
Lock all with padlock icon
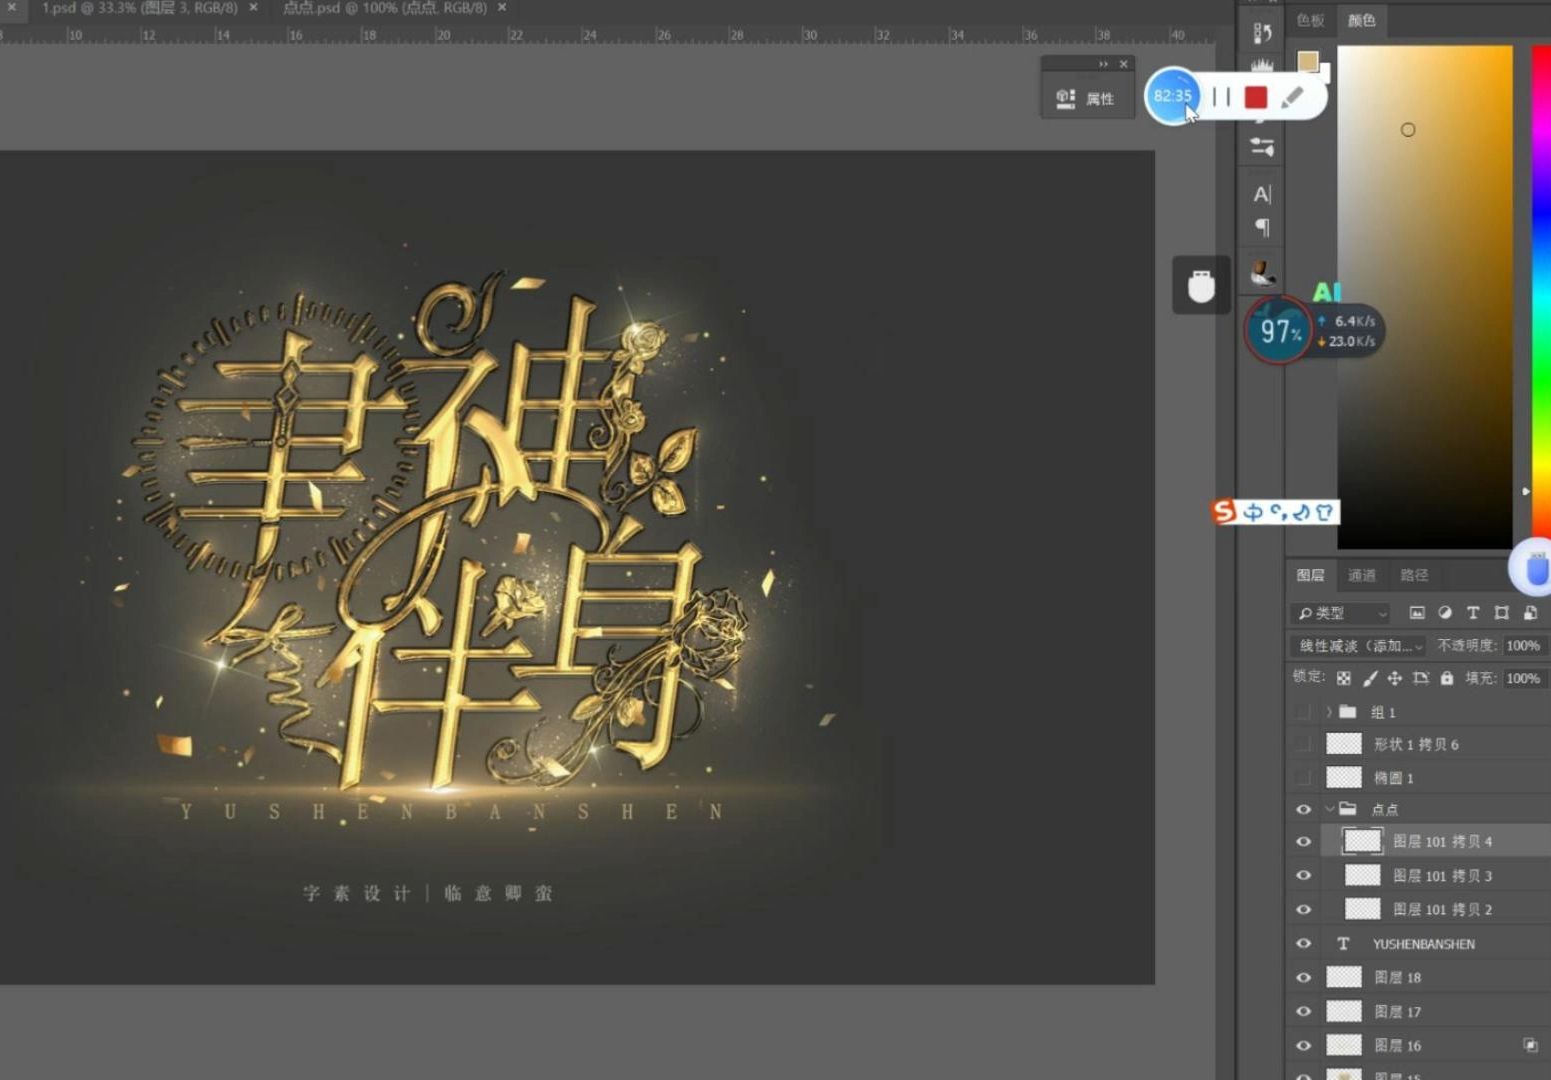(x=1447, y=678)
